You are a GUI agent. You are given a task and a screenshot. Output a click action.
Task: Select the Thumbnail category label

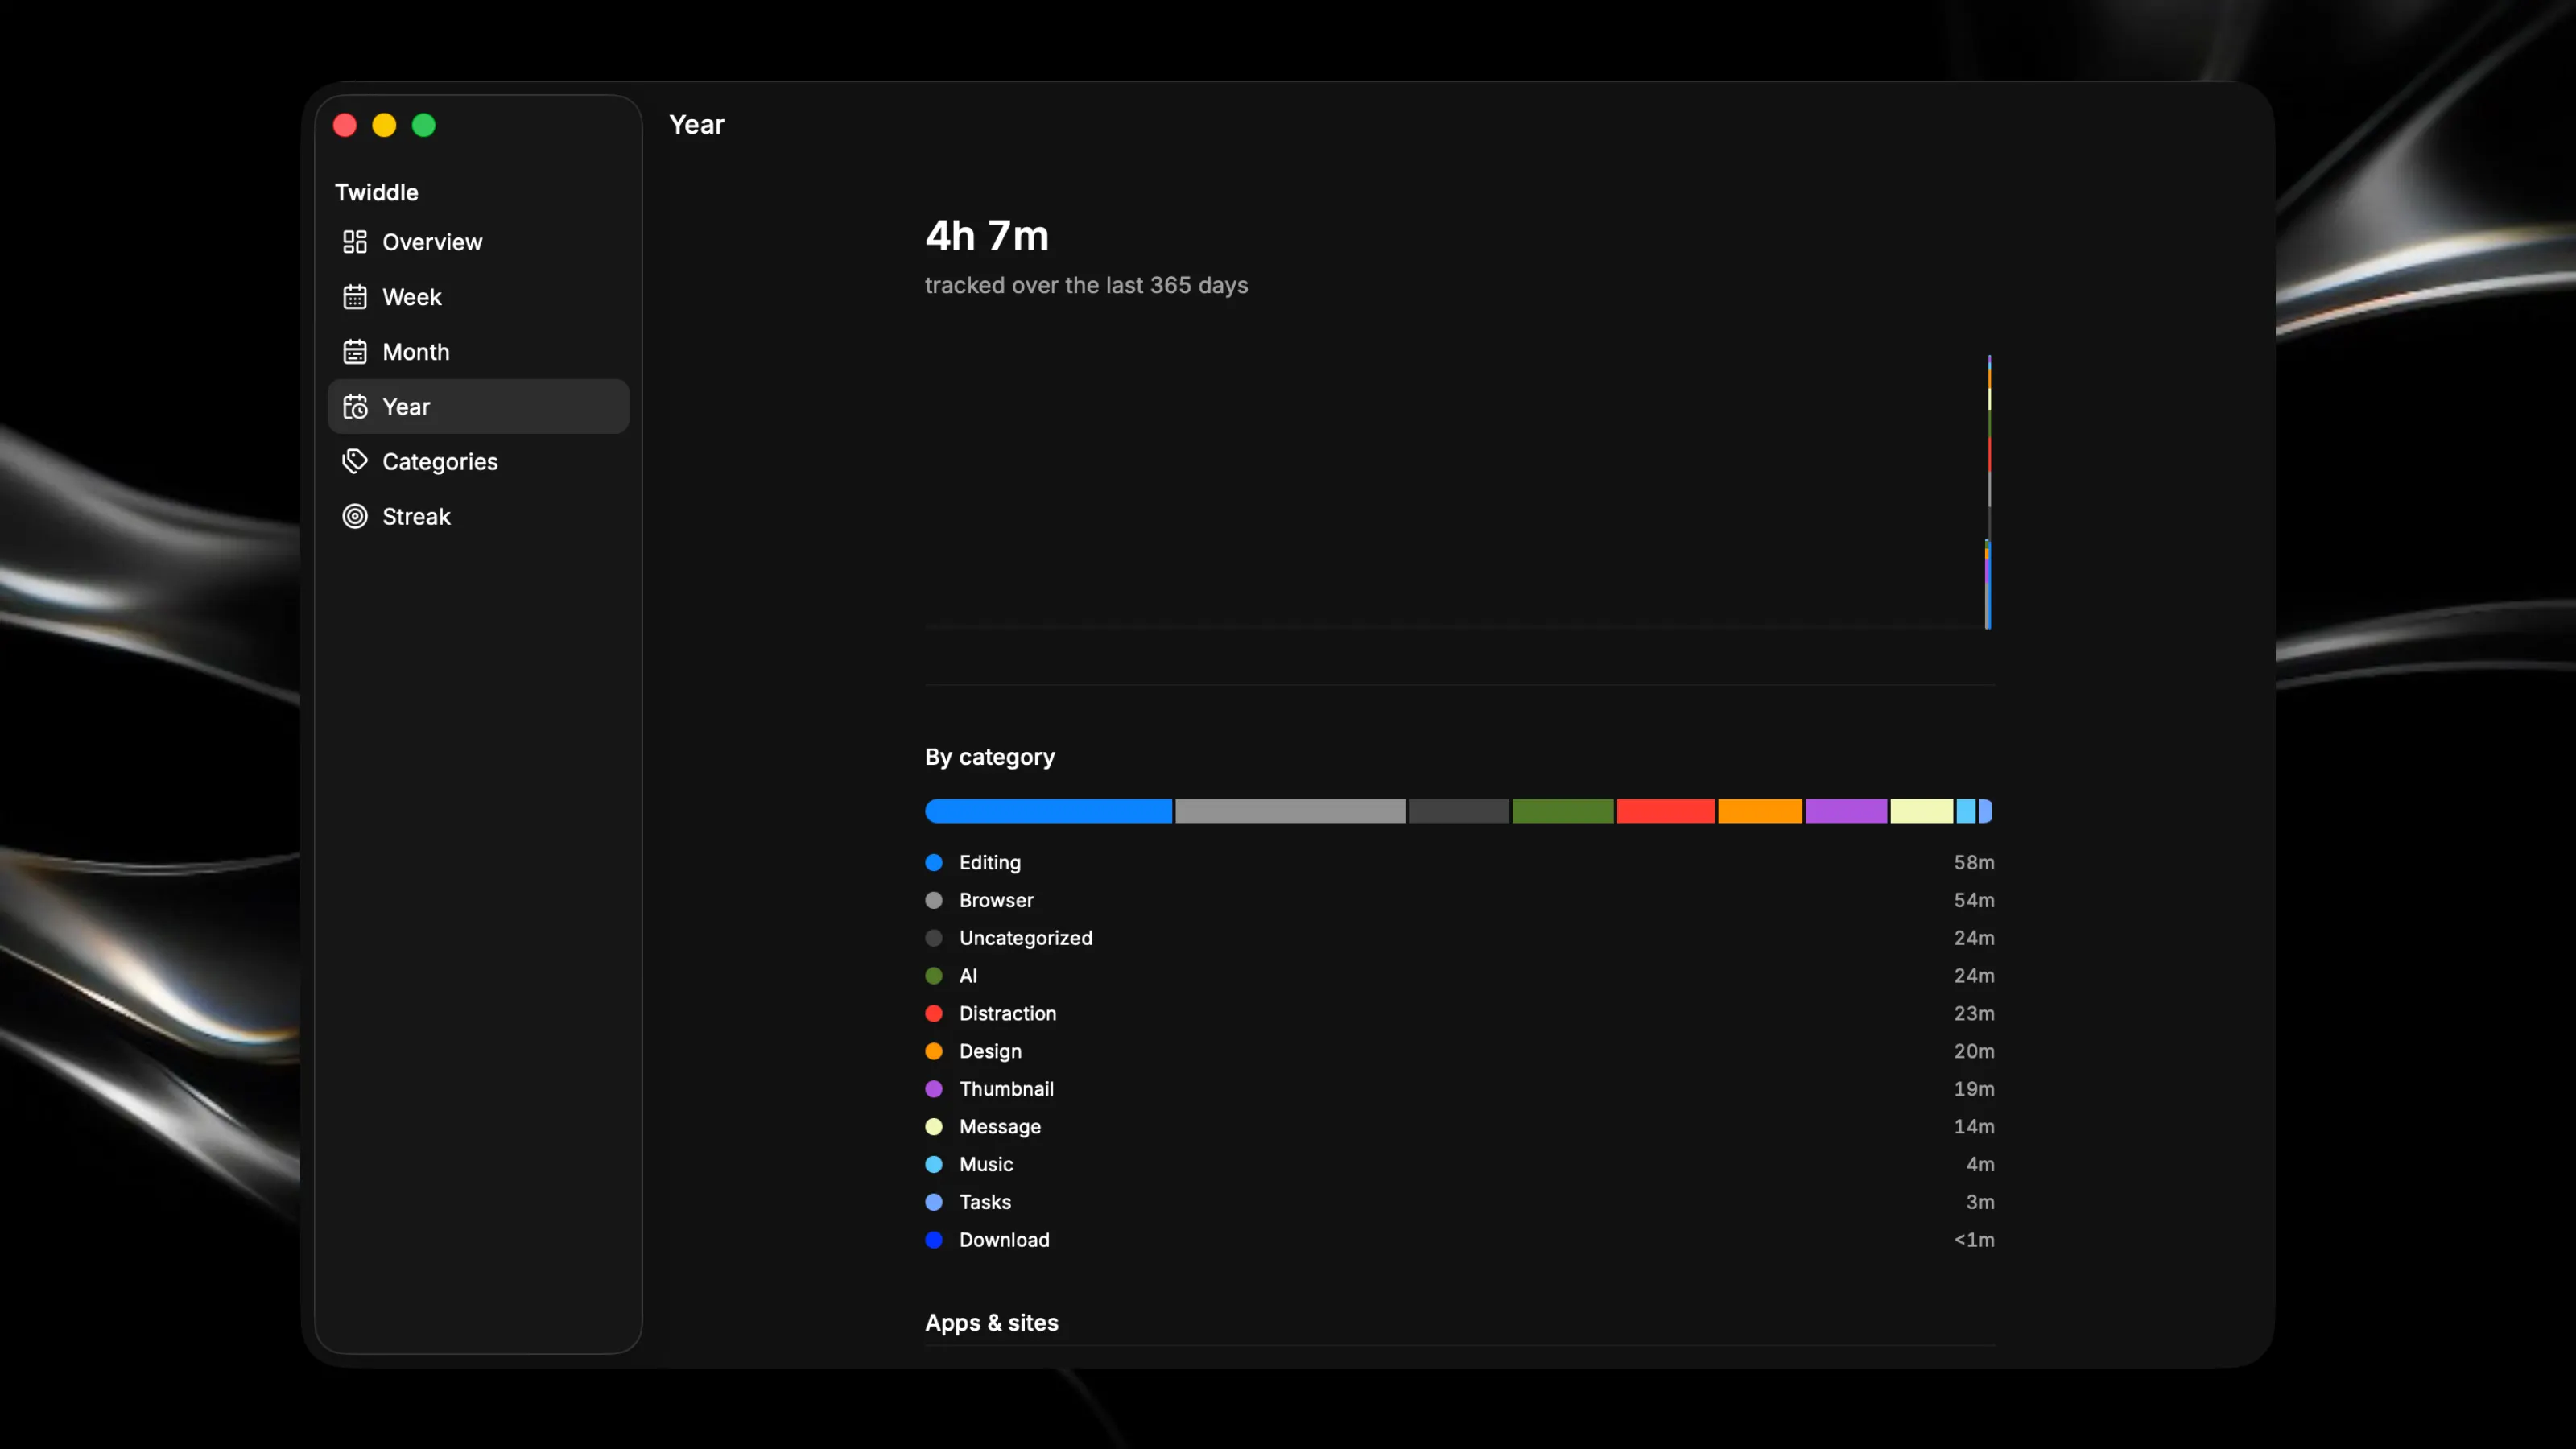click(1006, 1089)
